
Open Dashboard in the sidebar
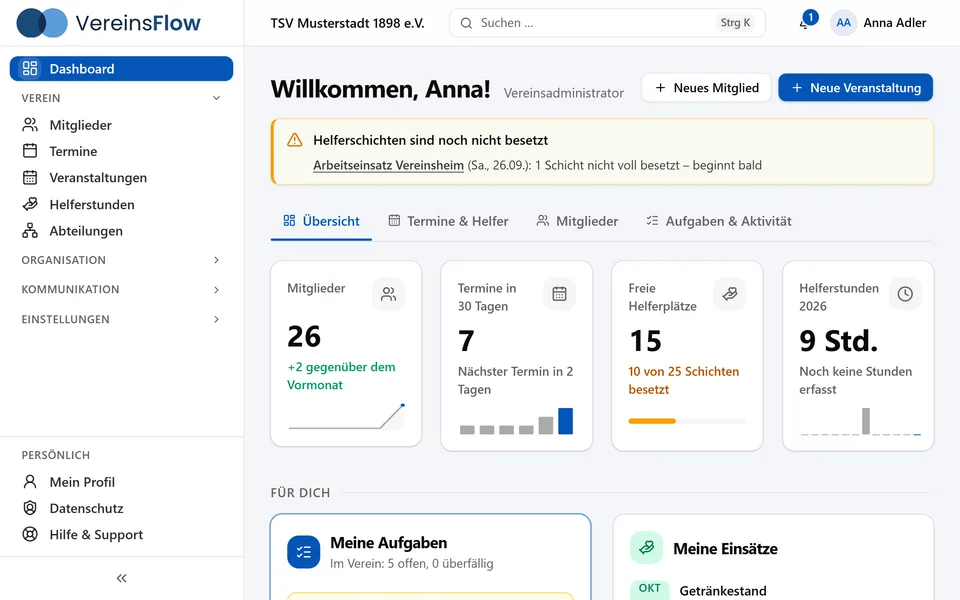pos(121,69)
